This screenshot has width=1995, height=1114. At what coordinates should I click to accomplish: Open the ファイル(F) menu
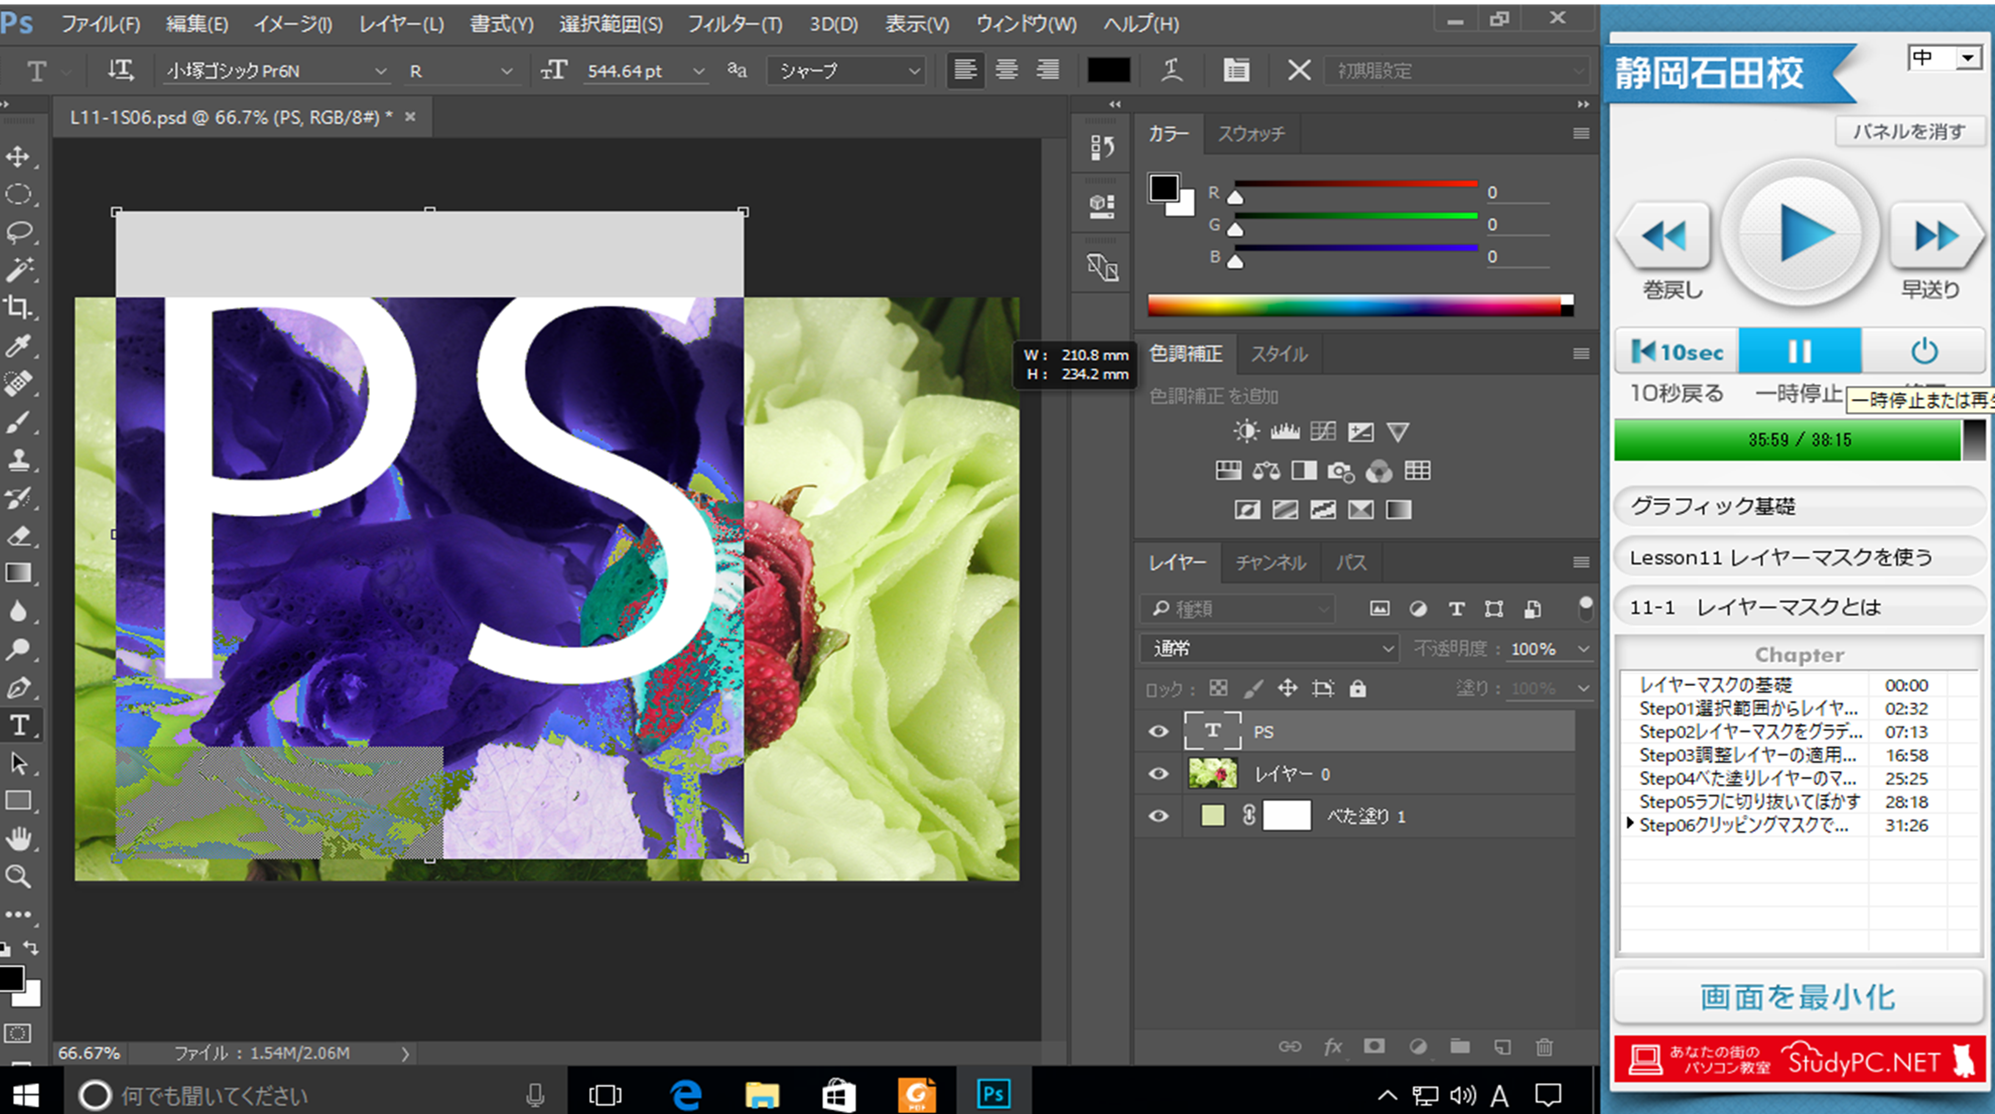coord(100,24)
